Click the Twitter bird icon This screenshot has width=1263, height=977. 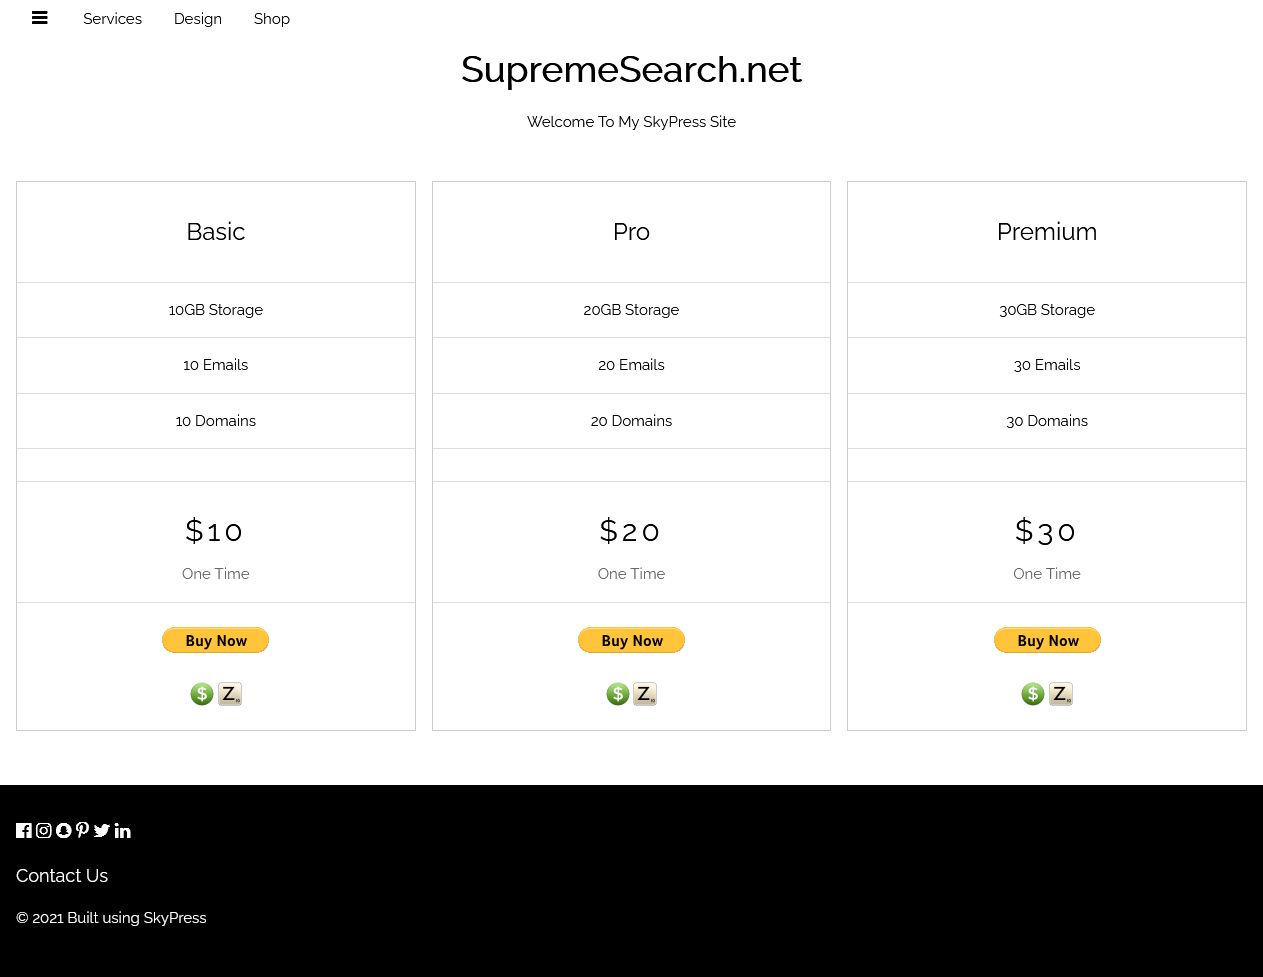(102, 831)
